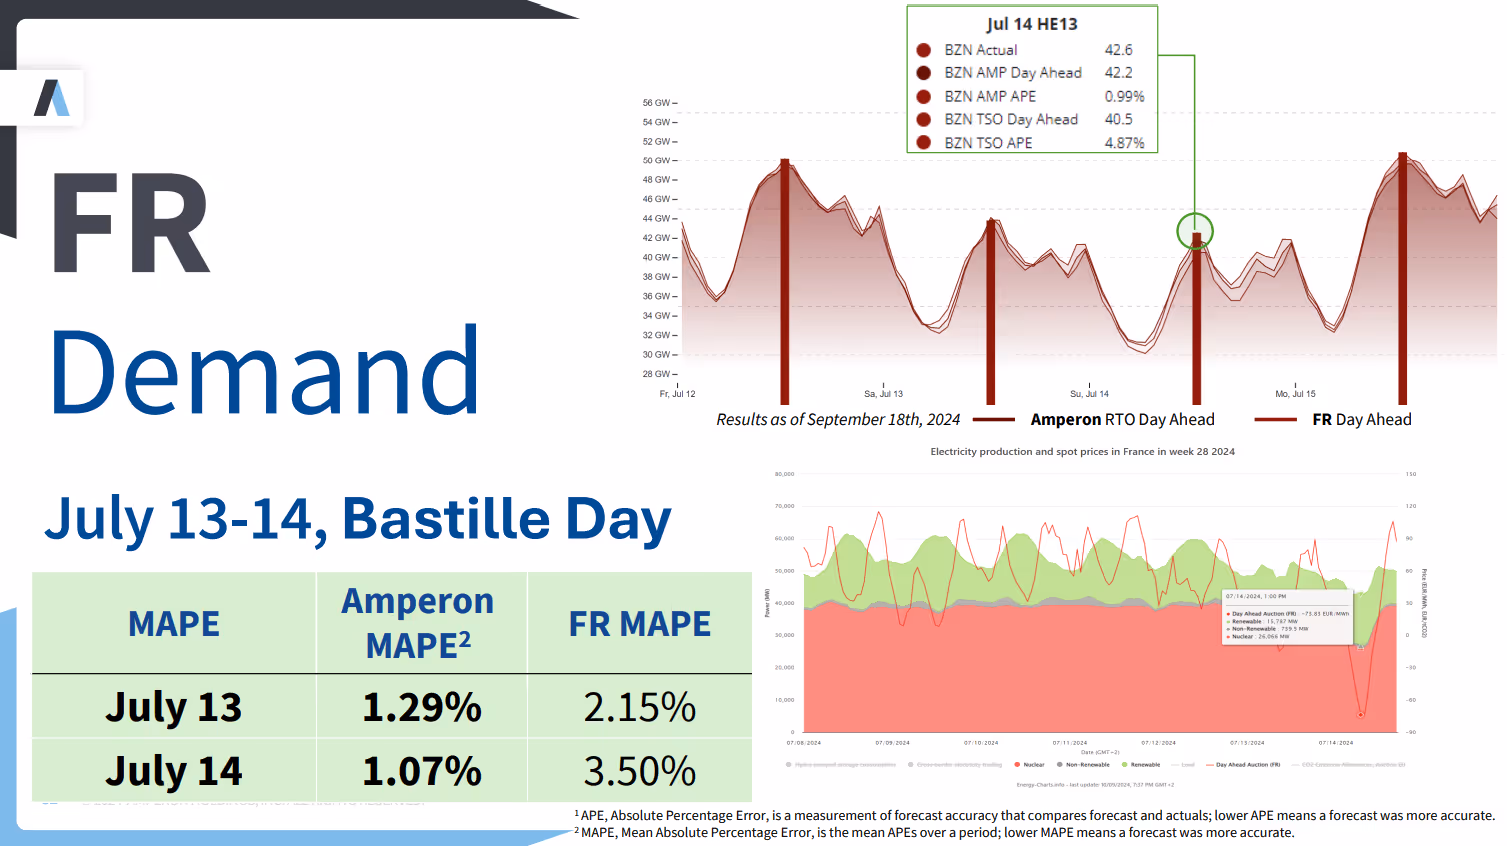Click the 3.50% FR MAPE cell
The width and height of the screenshot is (1507, 846).
[x=640, y=771]
